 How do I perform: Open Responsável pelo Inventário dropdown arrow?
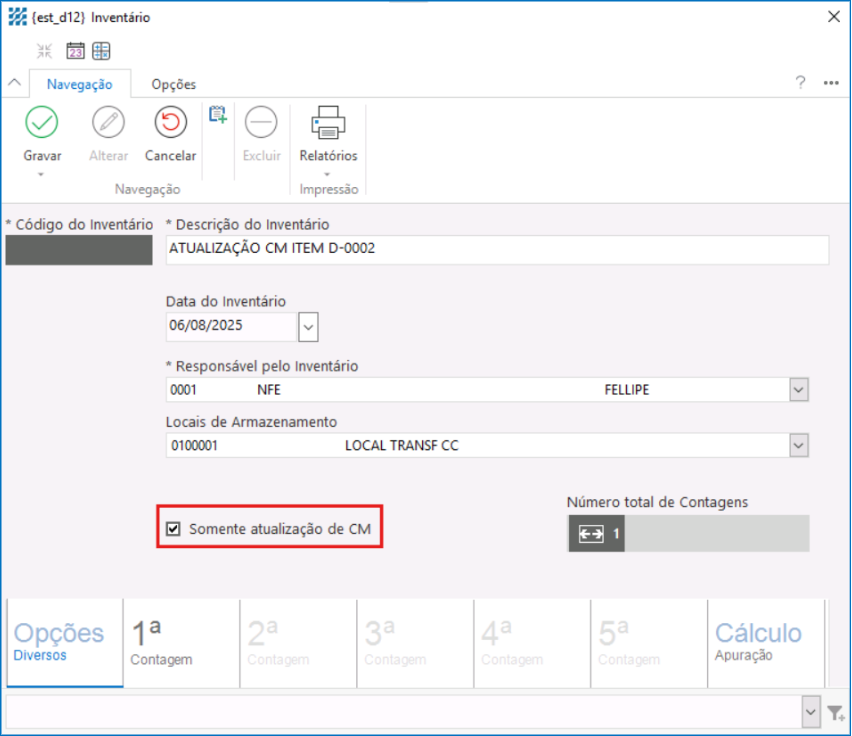pos(798,390)
